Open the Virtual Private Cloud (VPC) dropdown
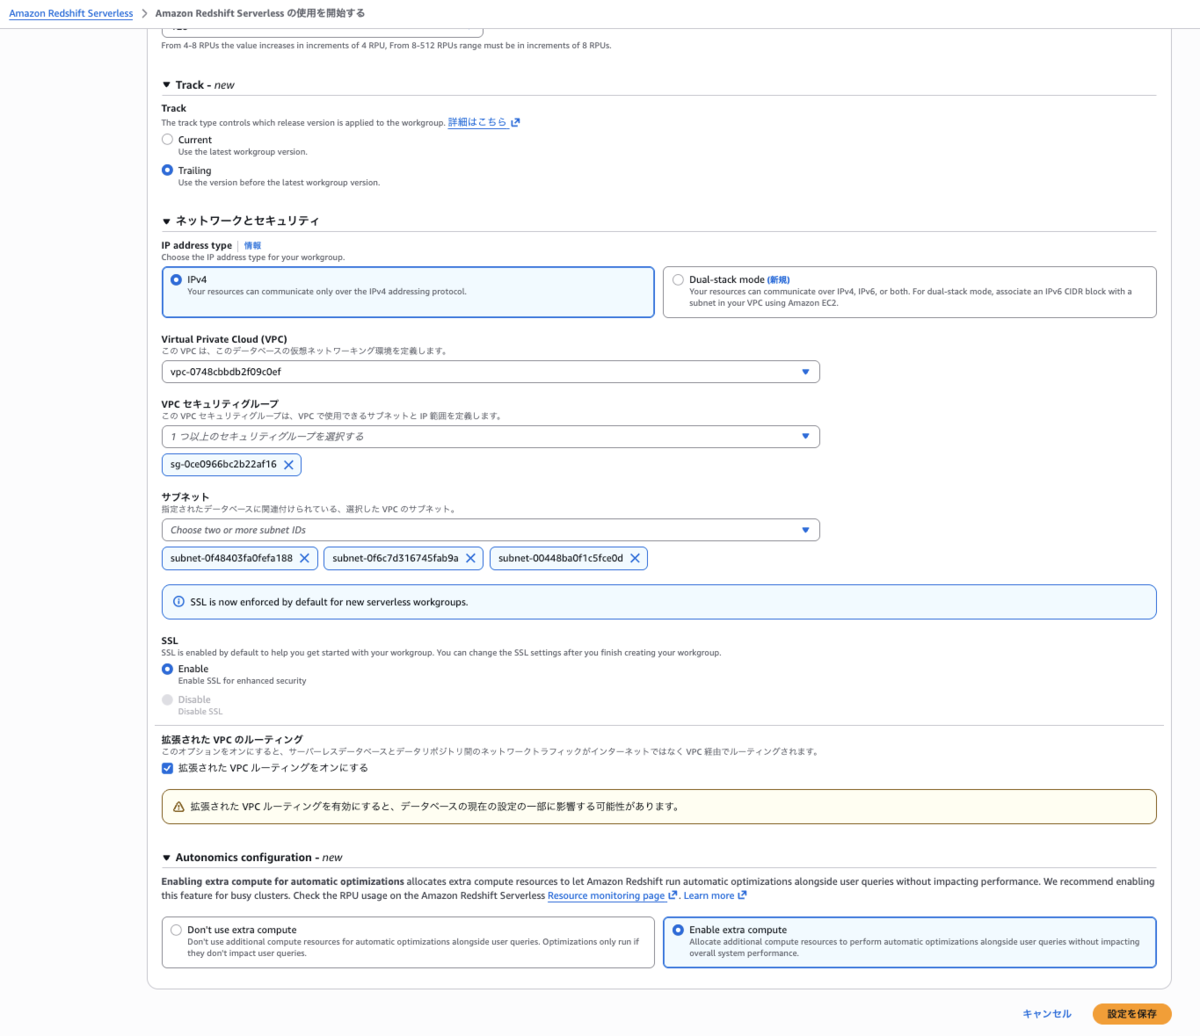Image resolution: width=1200 pixels, height=1036 pixels. click(490, 372)
